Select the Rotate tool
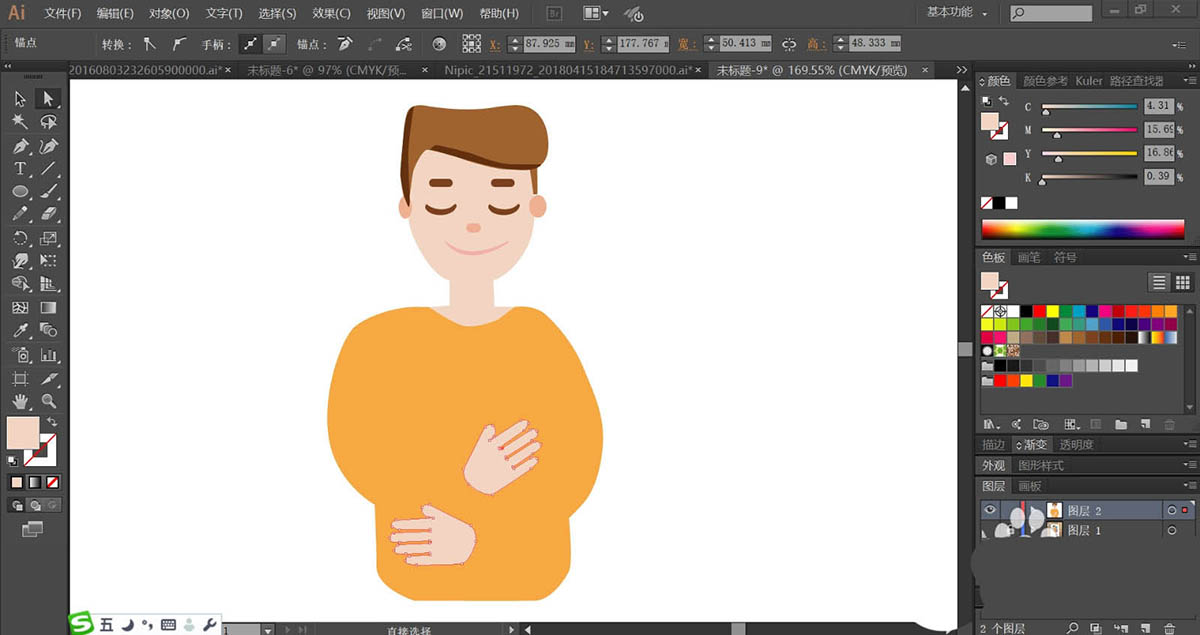 (20, 239)
